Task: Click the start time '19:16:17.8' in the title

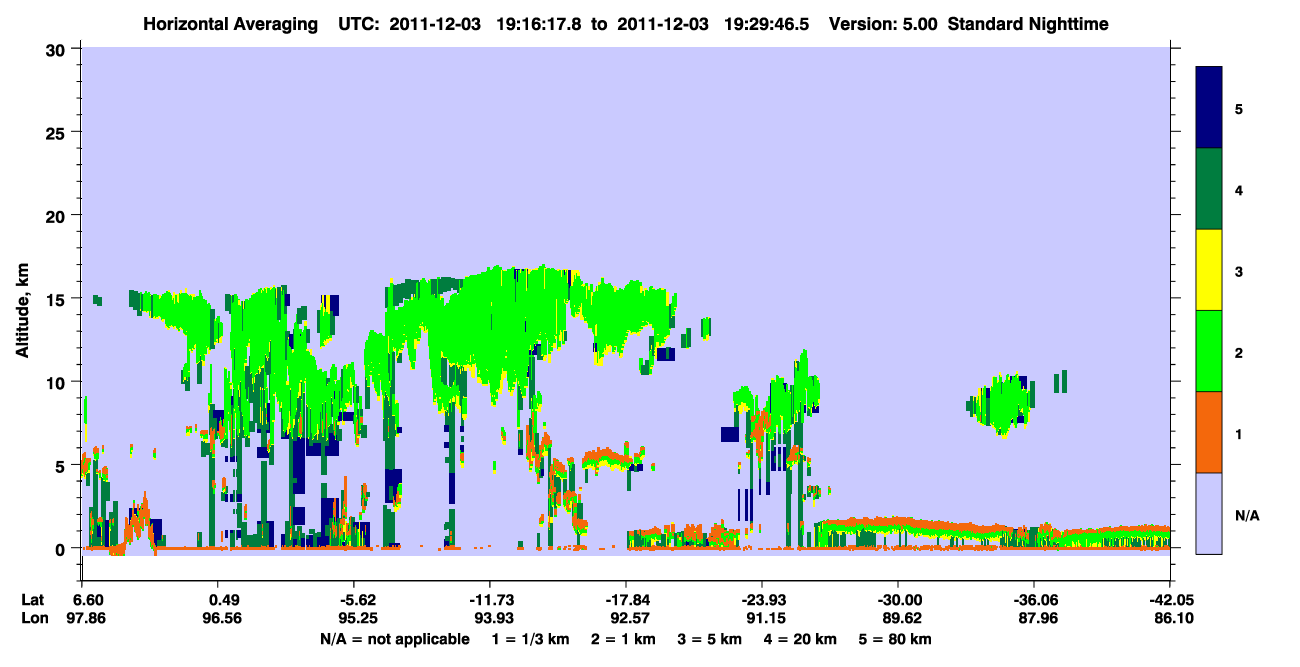Action: click(x=542, y=23)
